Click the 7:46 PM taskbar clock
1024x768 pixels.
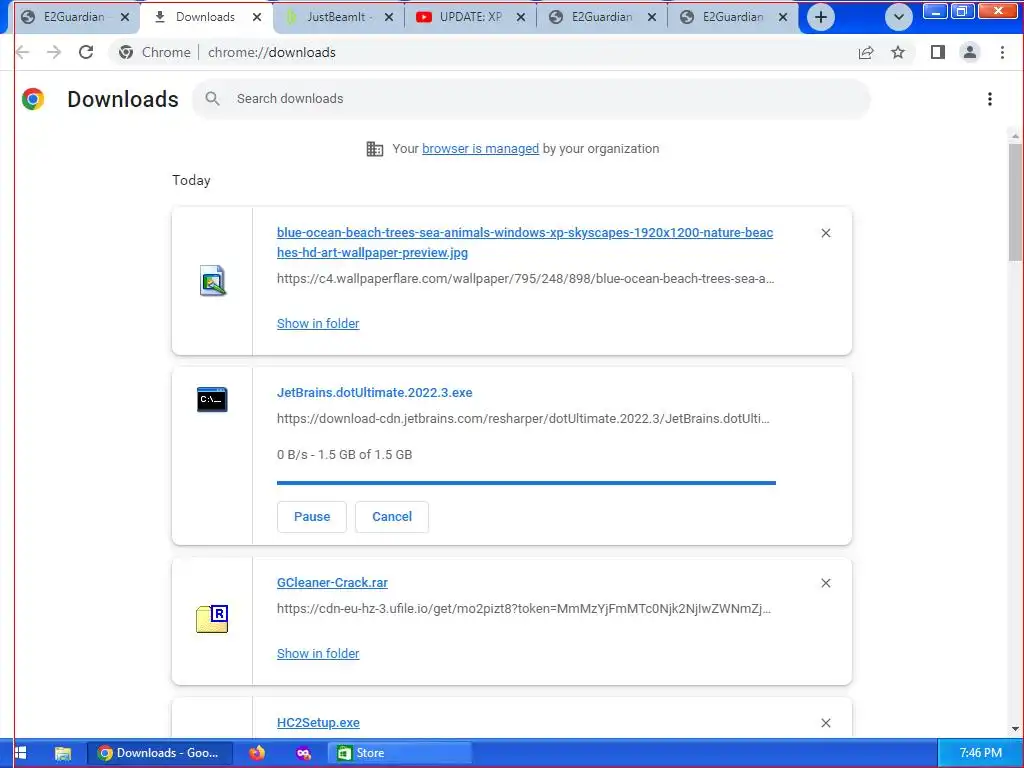tap(980, 753)
